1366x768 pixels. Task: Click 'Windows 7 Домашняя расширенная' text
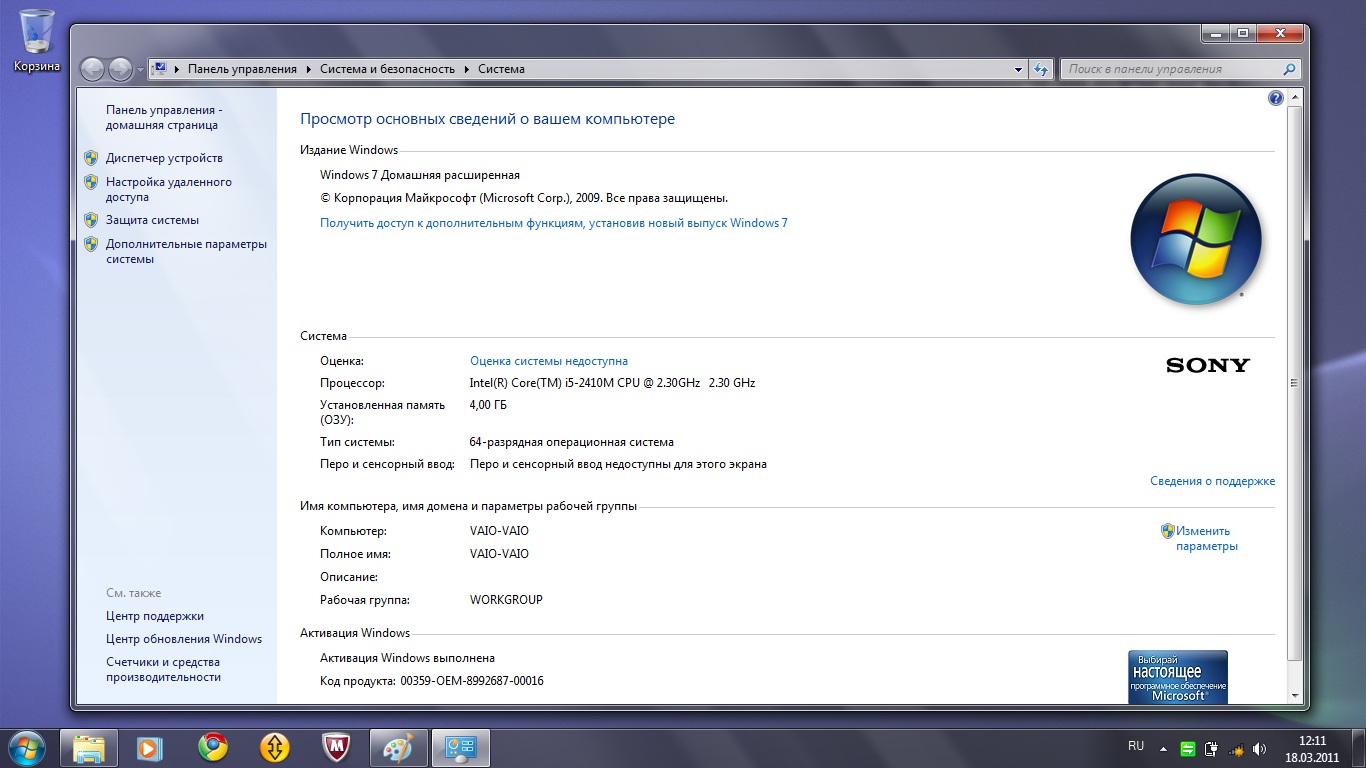click(420, 175)
